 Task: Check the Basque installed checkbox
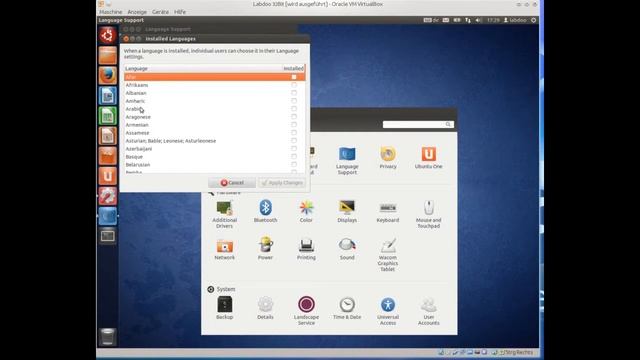coord(294,156)
